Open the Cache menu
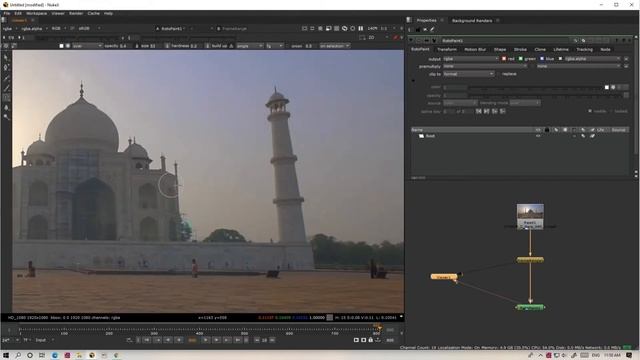The height and width of the screenshot is (360, 640). coord(93,13)
